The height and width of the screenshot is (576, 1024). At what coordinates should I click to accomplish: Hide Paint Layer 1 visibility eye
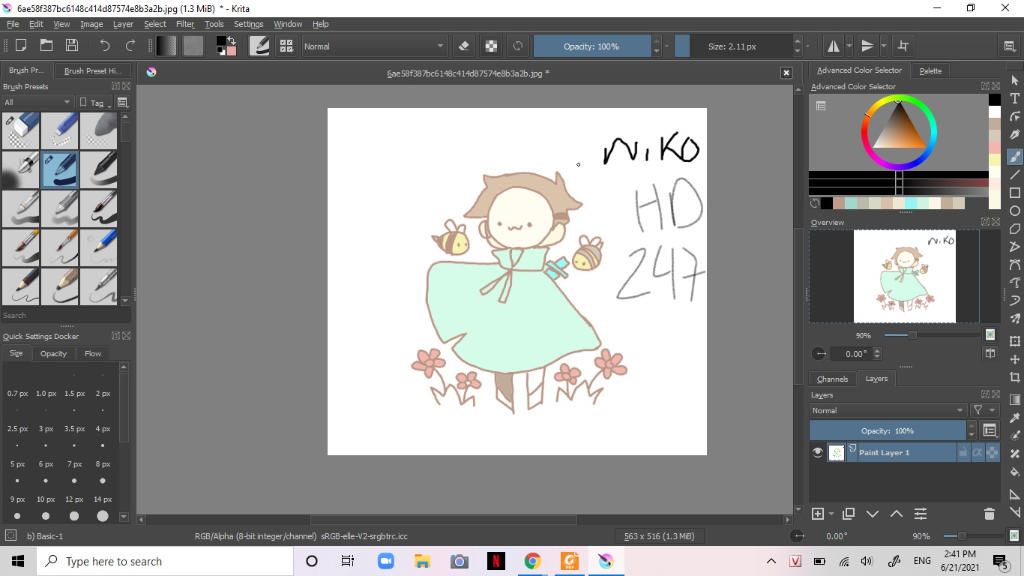tap(818, 452)
